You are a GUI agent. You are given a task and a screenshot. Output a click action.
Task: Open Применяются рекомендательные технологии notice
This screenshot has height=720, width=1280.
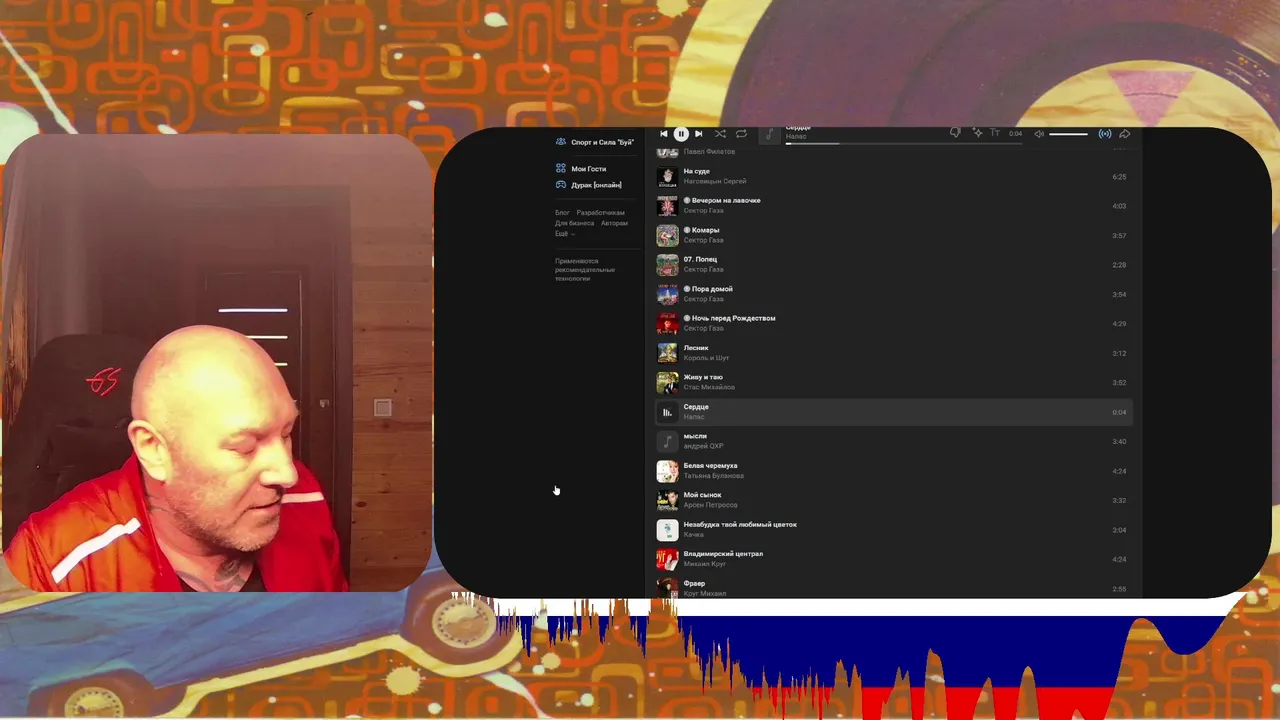pyautogui.click(x=585, y=270)
